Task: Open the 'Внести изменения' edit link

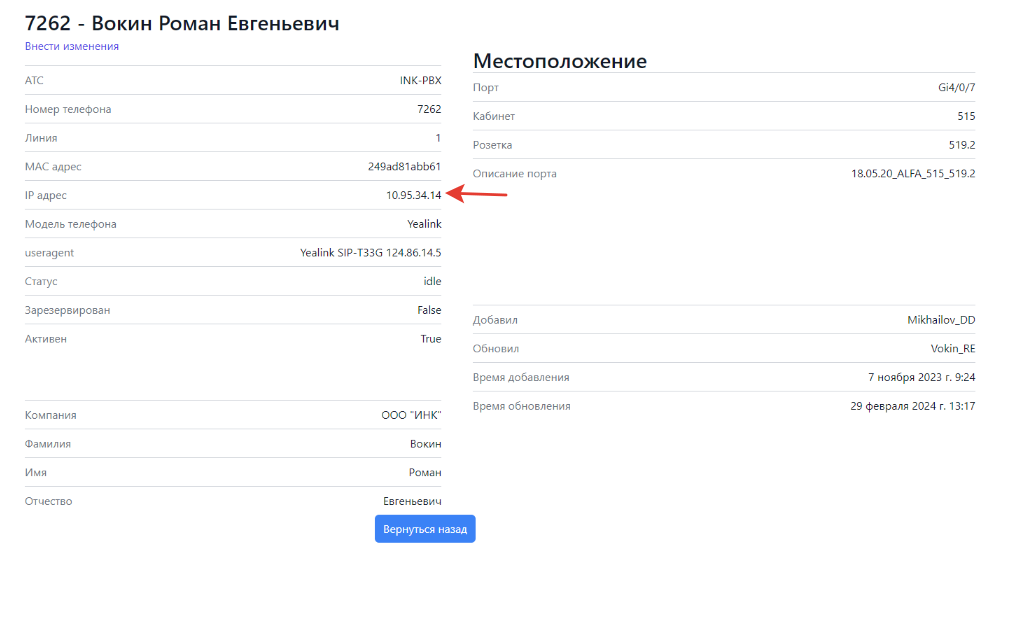Action: (x=72, y=47)
